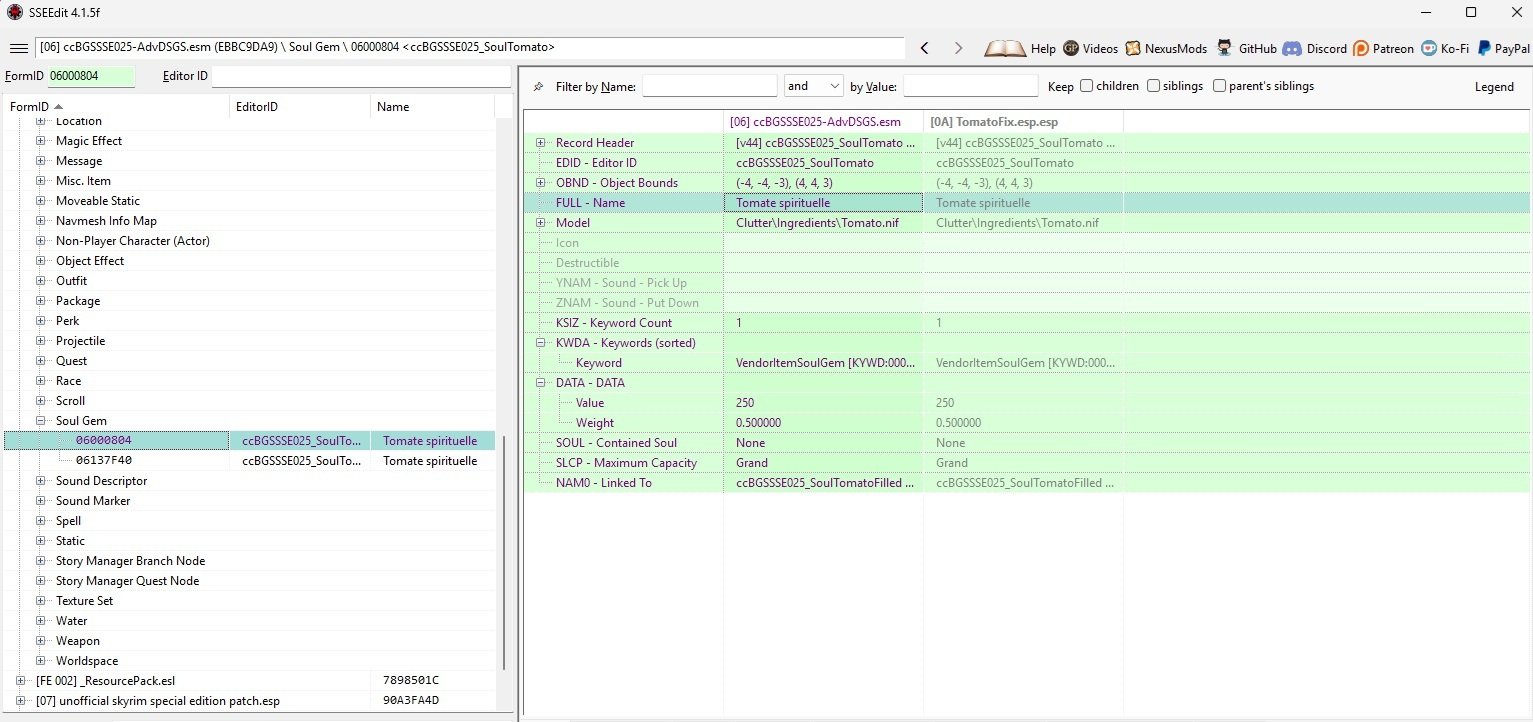Screen dimensions: 1533x722
Task: Open the Discord icon link
Action: (1291, 48)
